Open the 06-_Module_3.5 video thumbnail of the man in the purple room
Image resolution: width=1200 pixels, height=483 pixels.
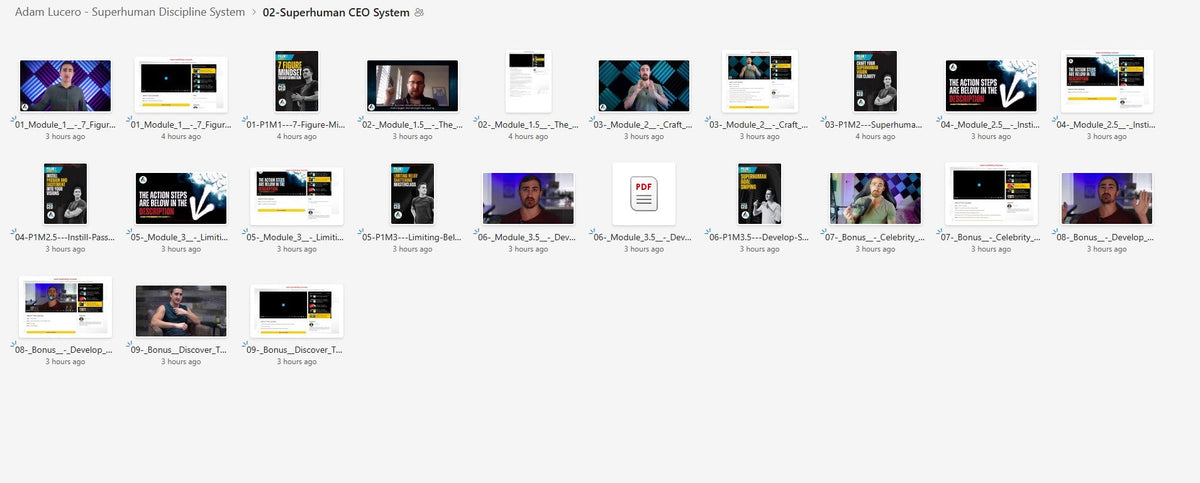(528, 198)
